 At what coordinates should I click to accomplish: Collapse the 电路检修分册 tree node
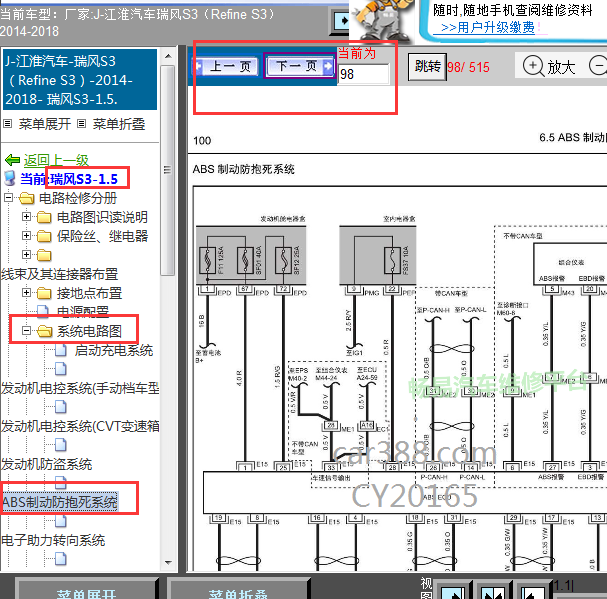[8, 198]
